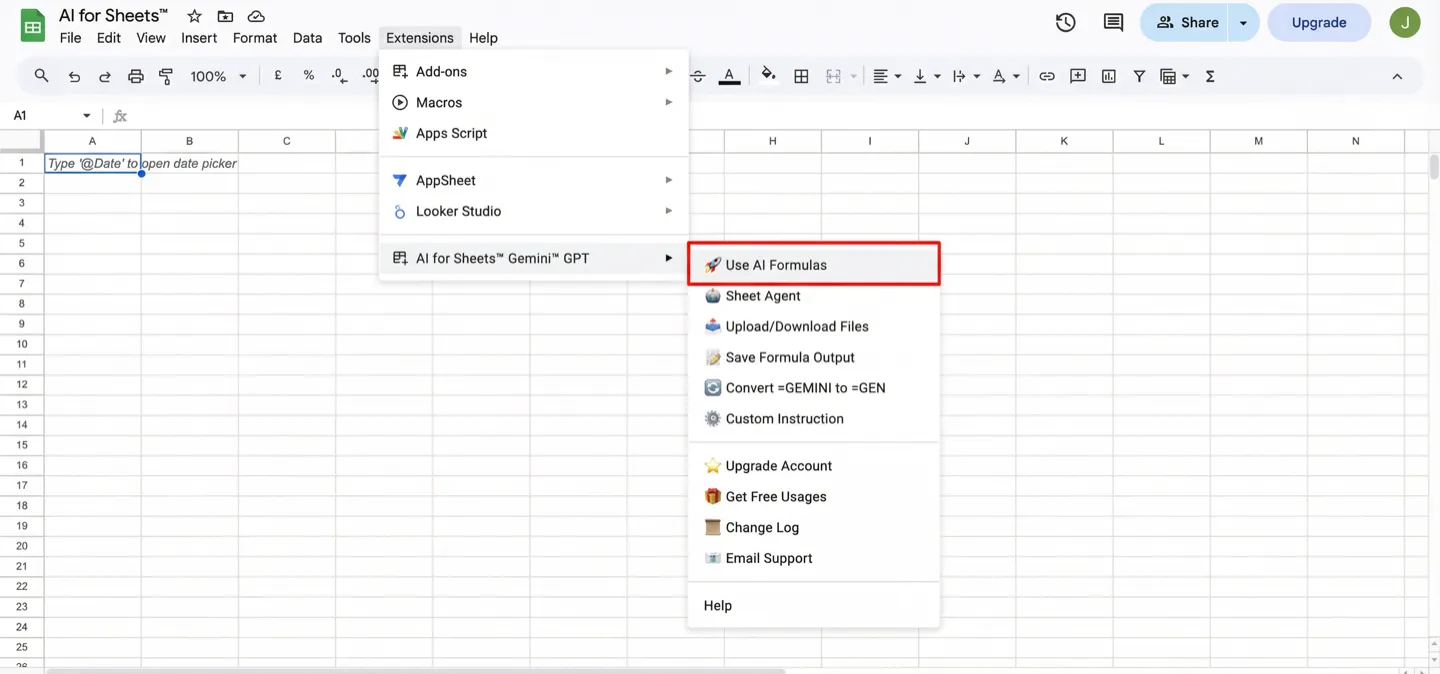
Task: Insert a link from the toolbar
Action: [1047, 75]
